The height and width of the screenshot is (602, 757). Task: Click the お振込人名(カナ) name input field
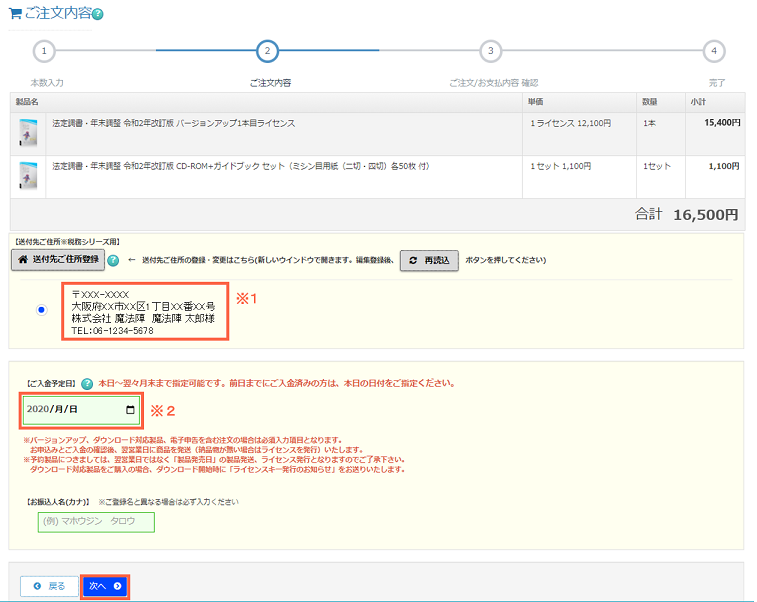click(96, 521)
